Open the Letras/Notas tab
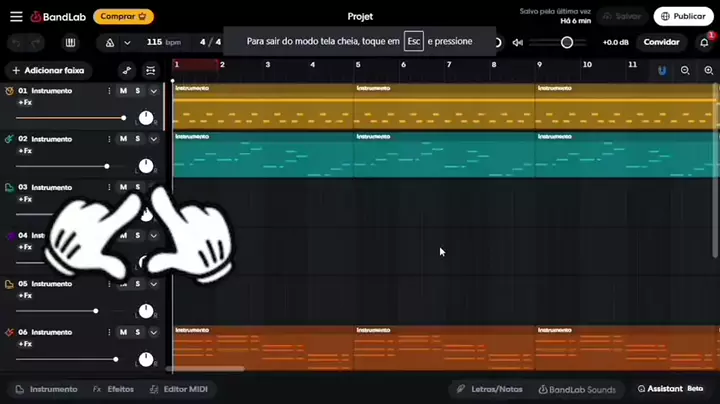Image resolution: width=720 pixels, height=404 pixels. pyautogui.click(x=489, y=389)
